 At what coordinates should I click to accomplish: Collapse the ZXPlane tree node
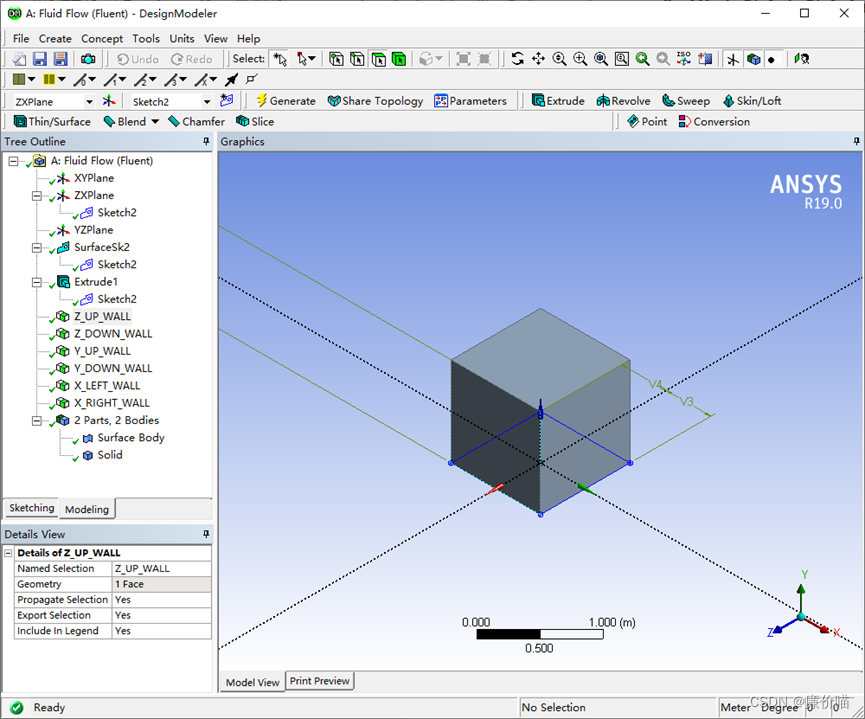(36, 196)
